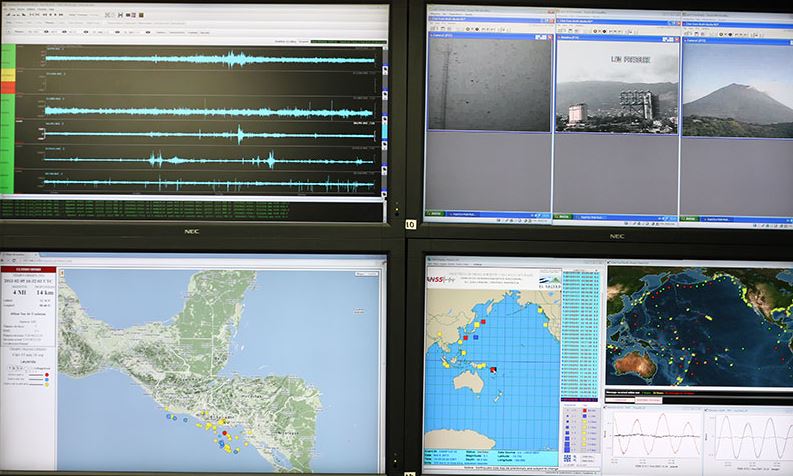Click the El Salvador logo in the header

tap(550, 281)
